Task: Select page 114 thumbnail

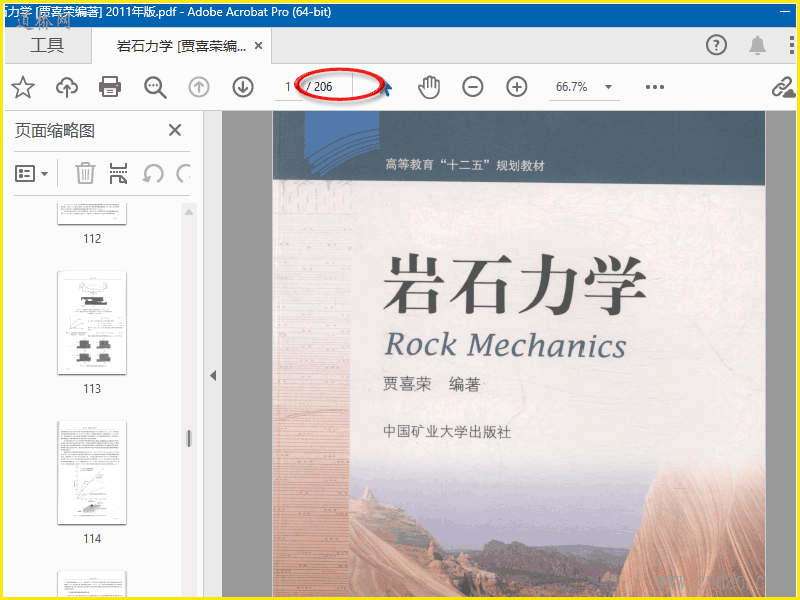Action: 92,472
